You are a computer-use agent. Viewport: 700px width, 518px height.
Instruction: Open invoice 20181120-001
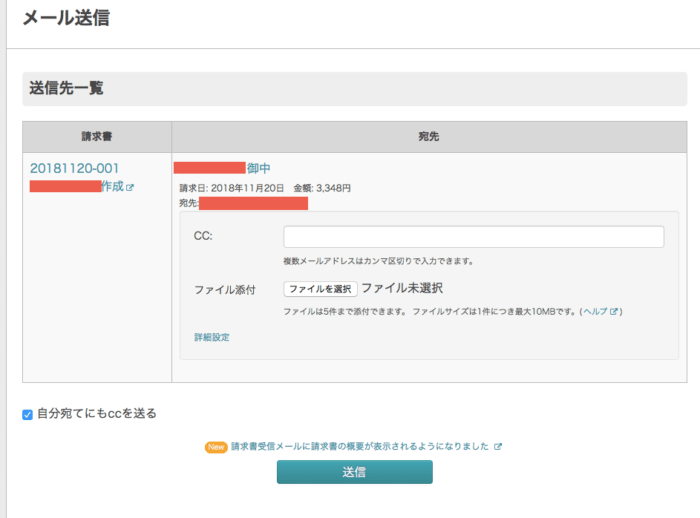(75, 168)
